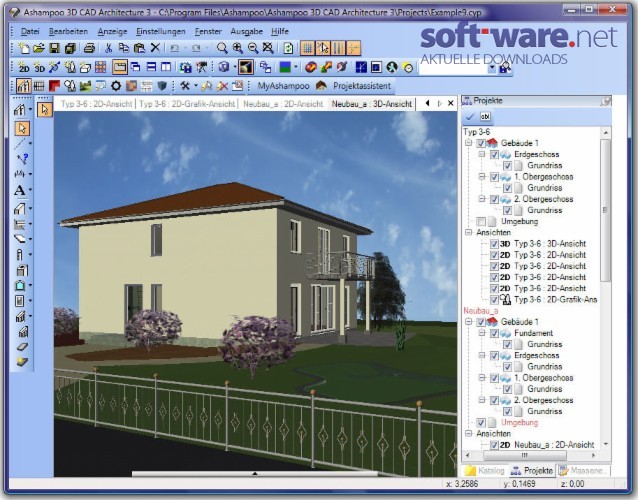
Task: Open the Ausgabe menu
Action: (247, 31)
